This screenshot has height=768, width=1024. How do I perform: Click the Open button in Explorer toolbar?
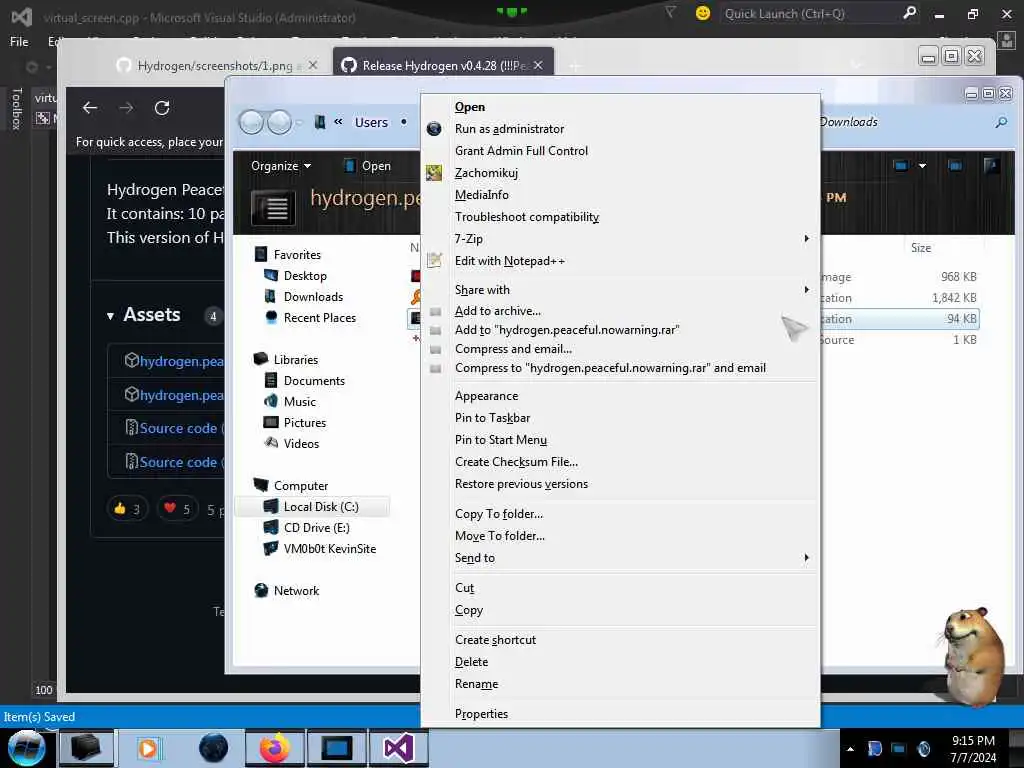pyautogui.click(x=368, y=166)
